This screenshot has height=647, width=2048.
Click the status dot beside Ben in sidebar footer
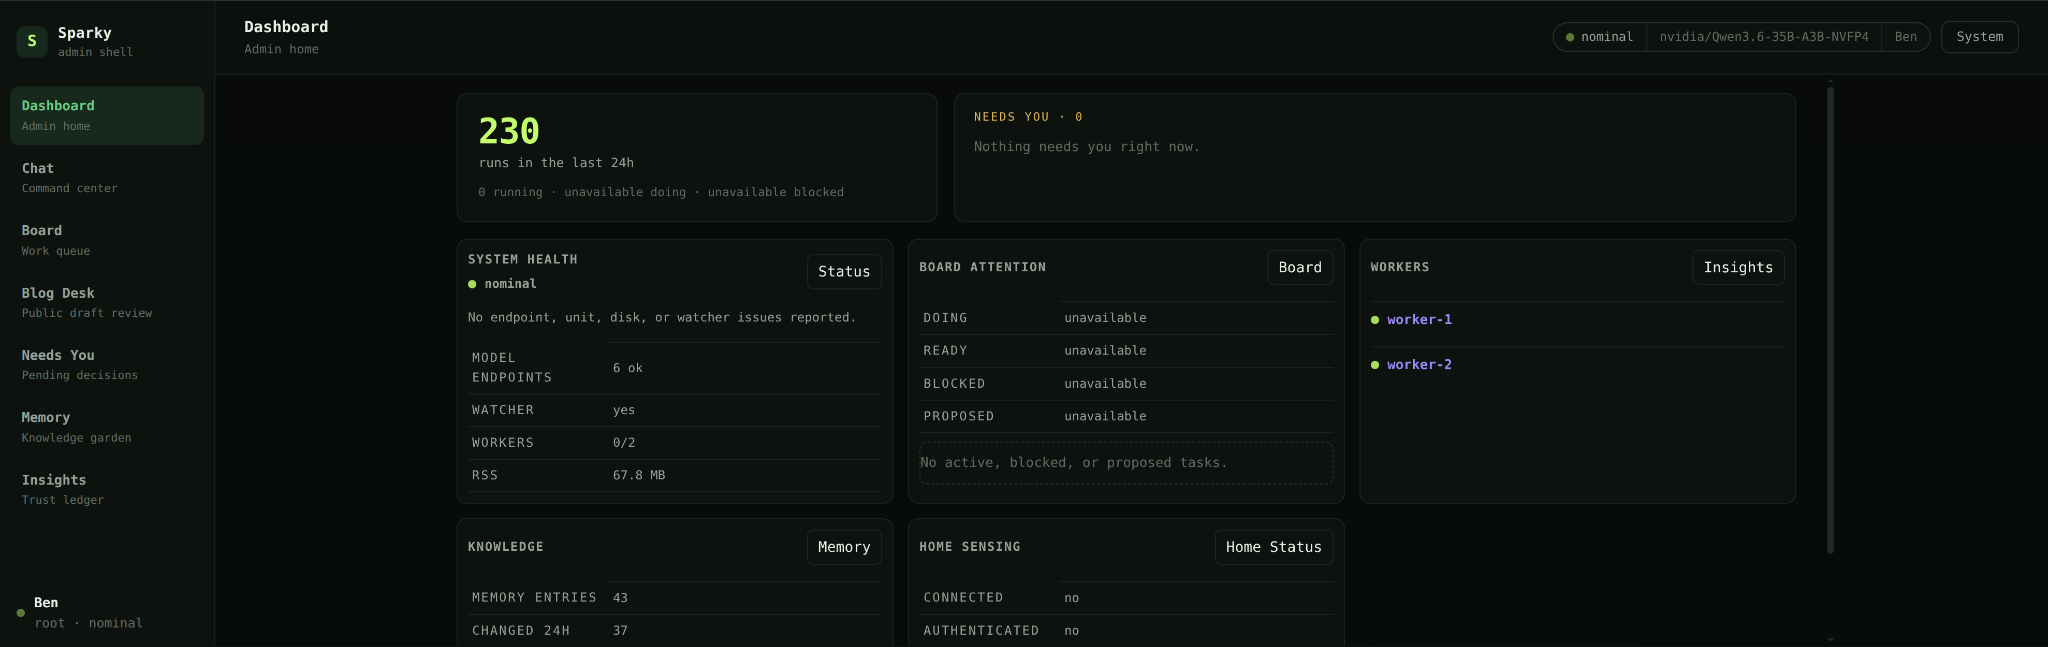(x=20, y=613)
